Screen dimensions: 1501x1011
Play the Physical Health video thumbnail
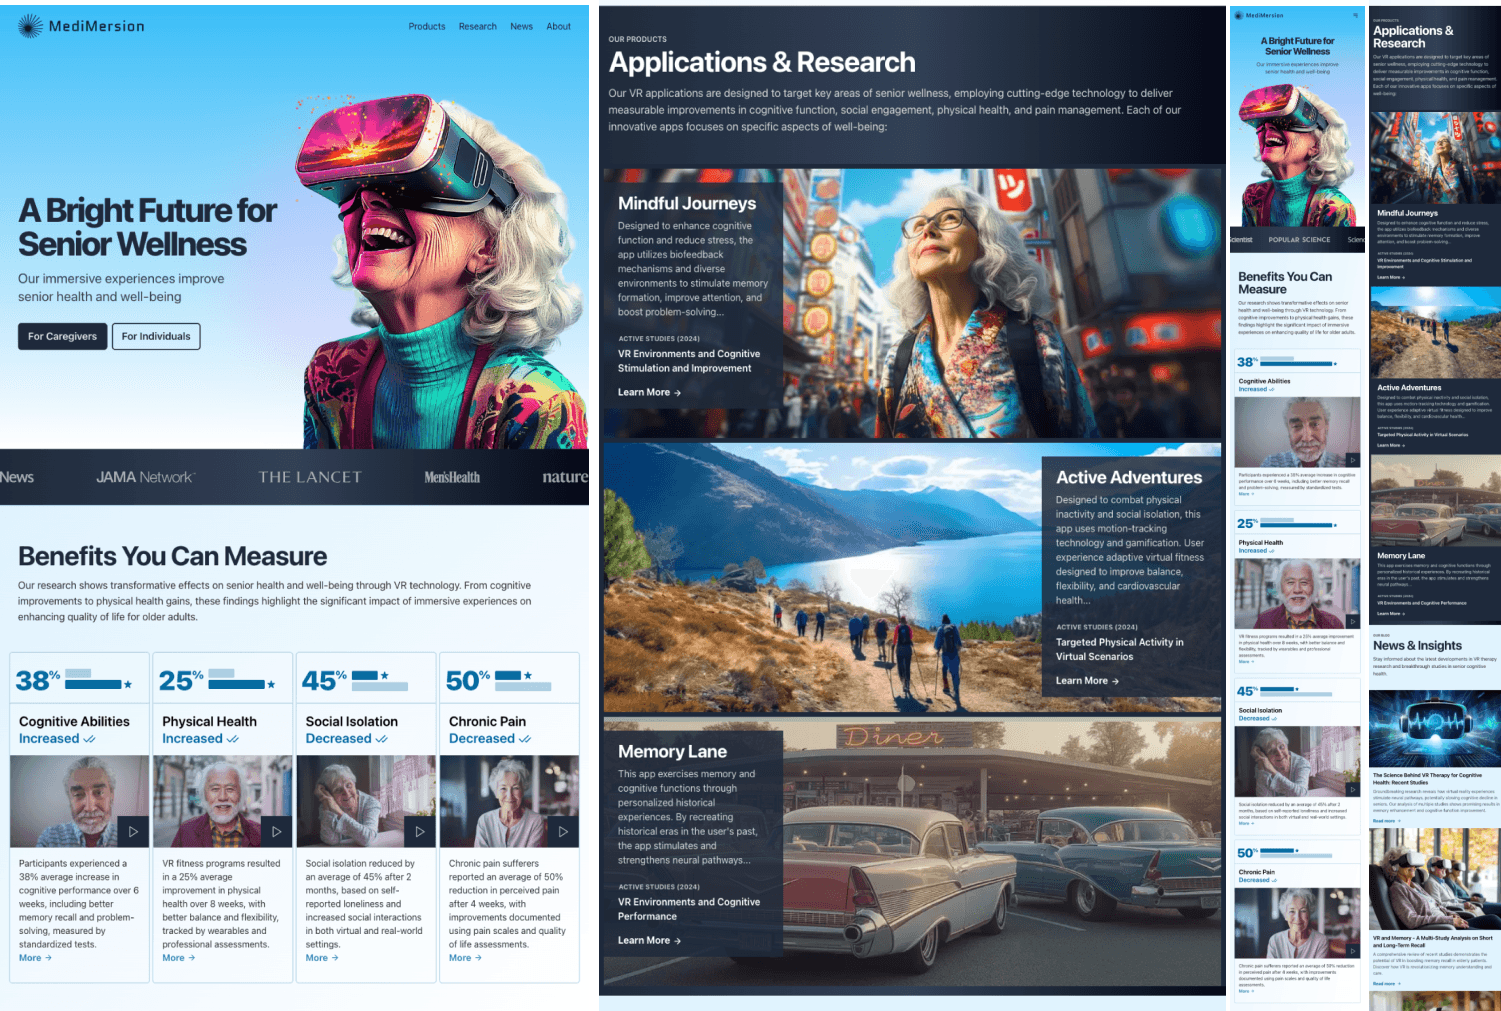[277, 831]
